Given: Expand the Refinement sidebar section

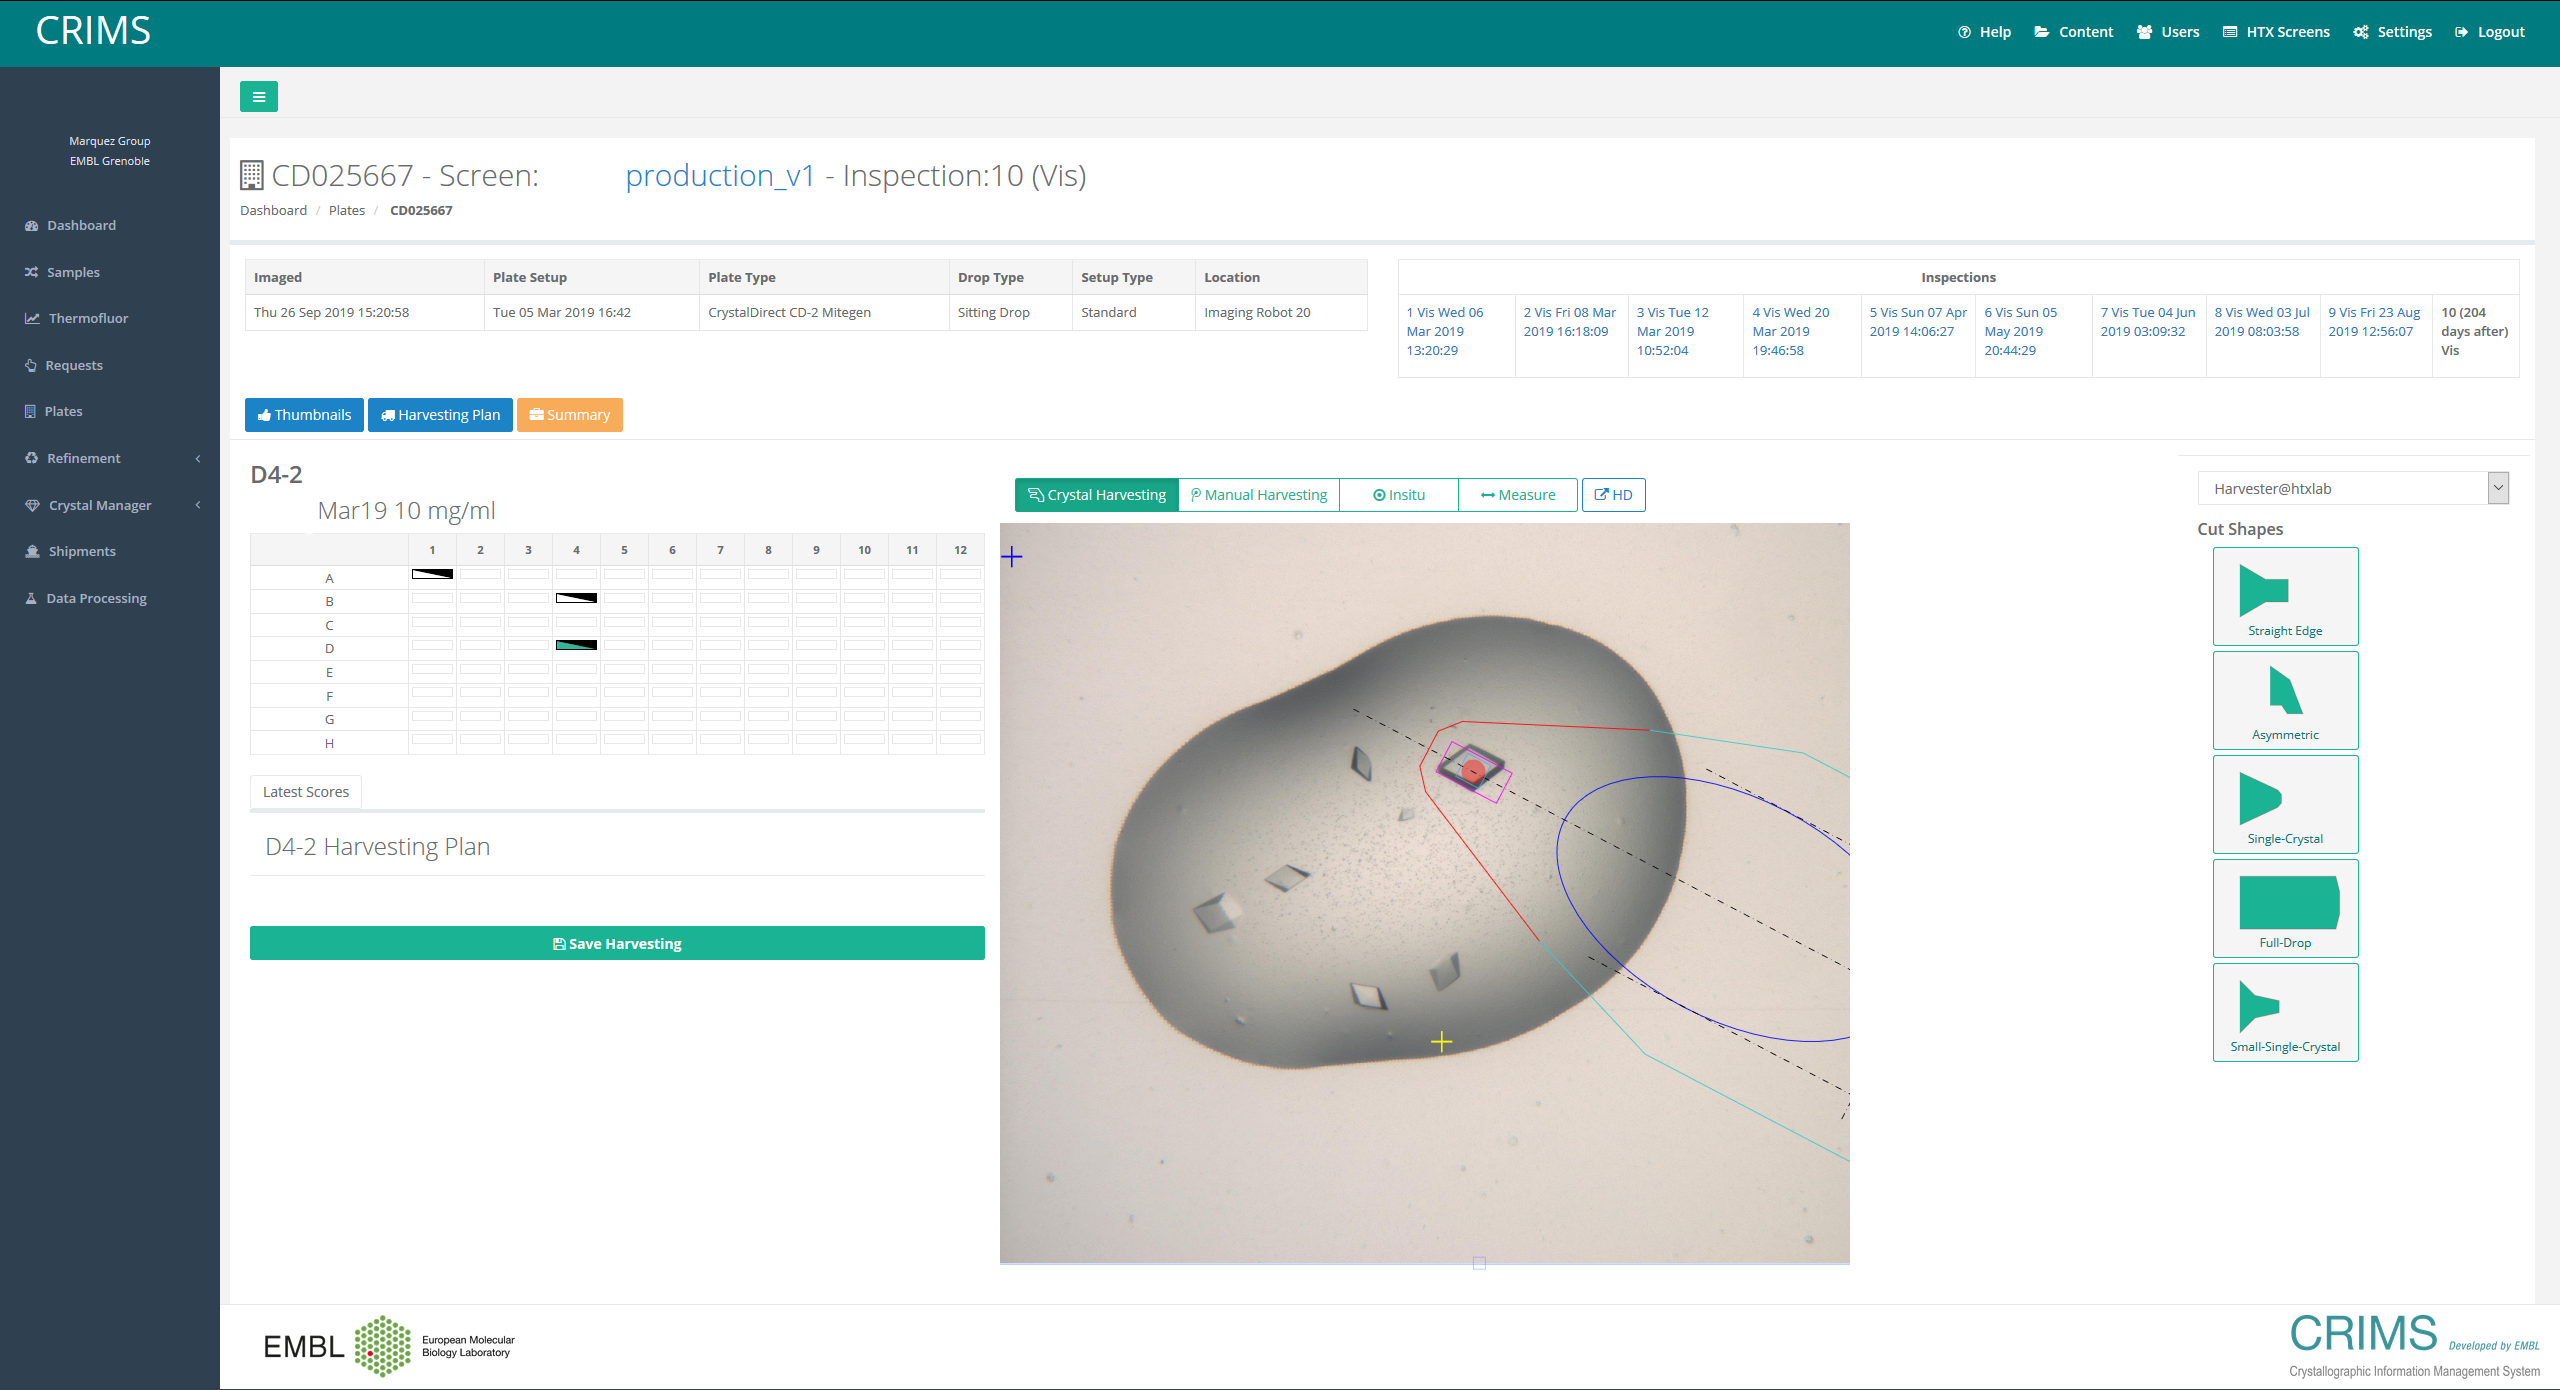Looking at the screenshot, I should pos(82,457).
